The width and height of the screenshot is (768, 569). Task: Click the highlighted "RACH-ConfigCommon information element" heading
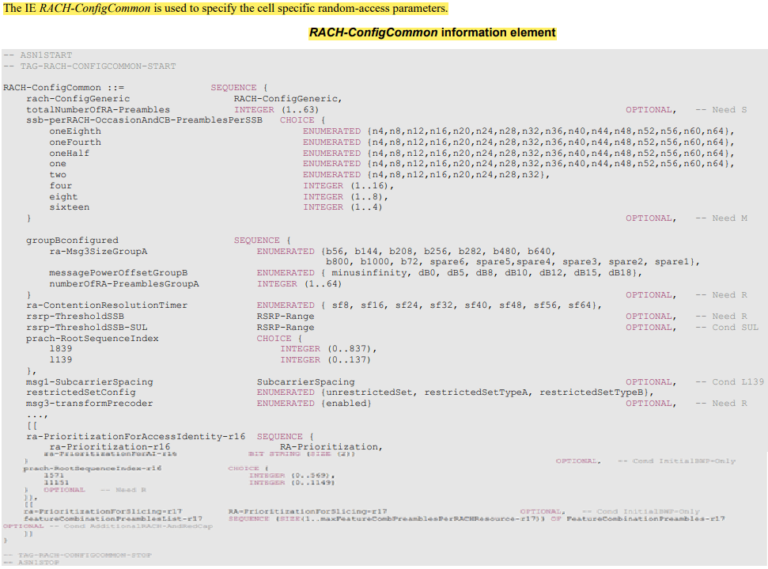point(432,33)
